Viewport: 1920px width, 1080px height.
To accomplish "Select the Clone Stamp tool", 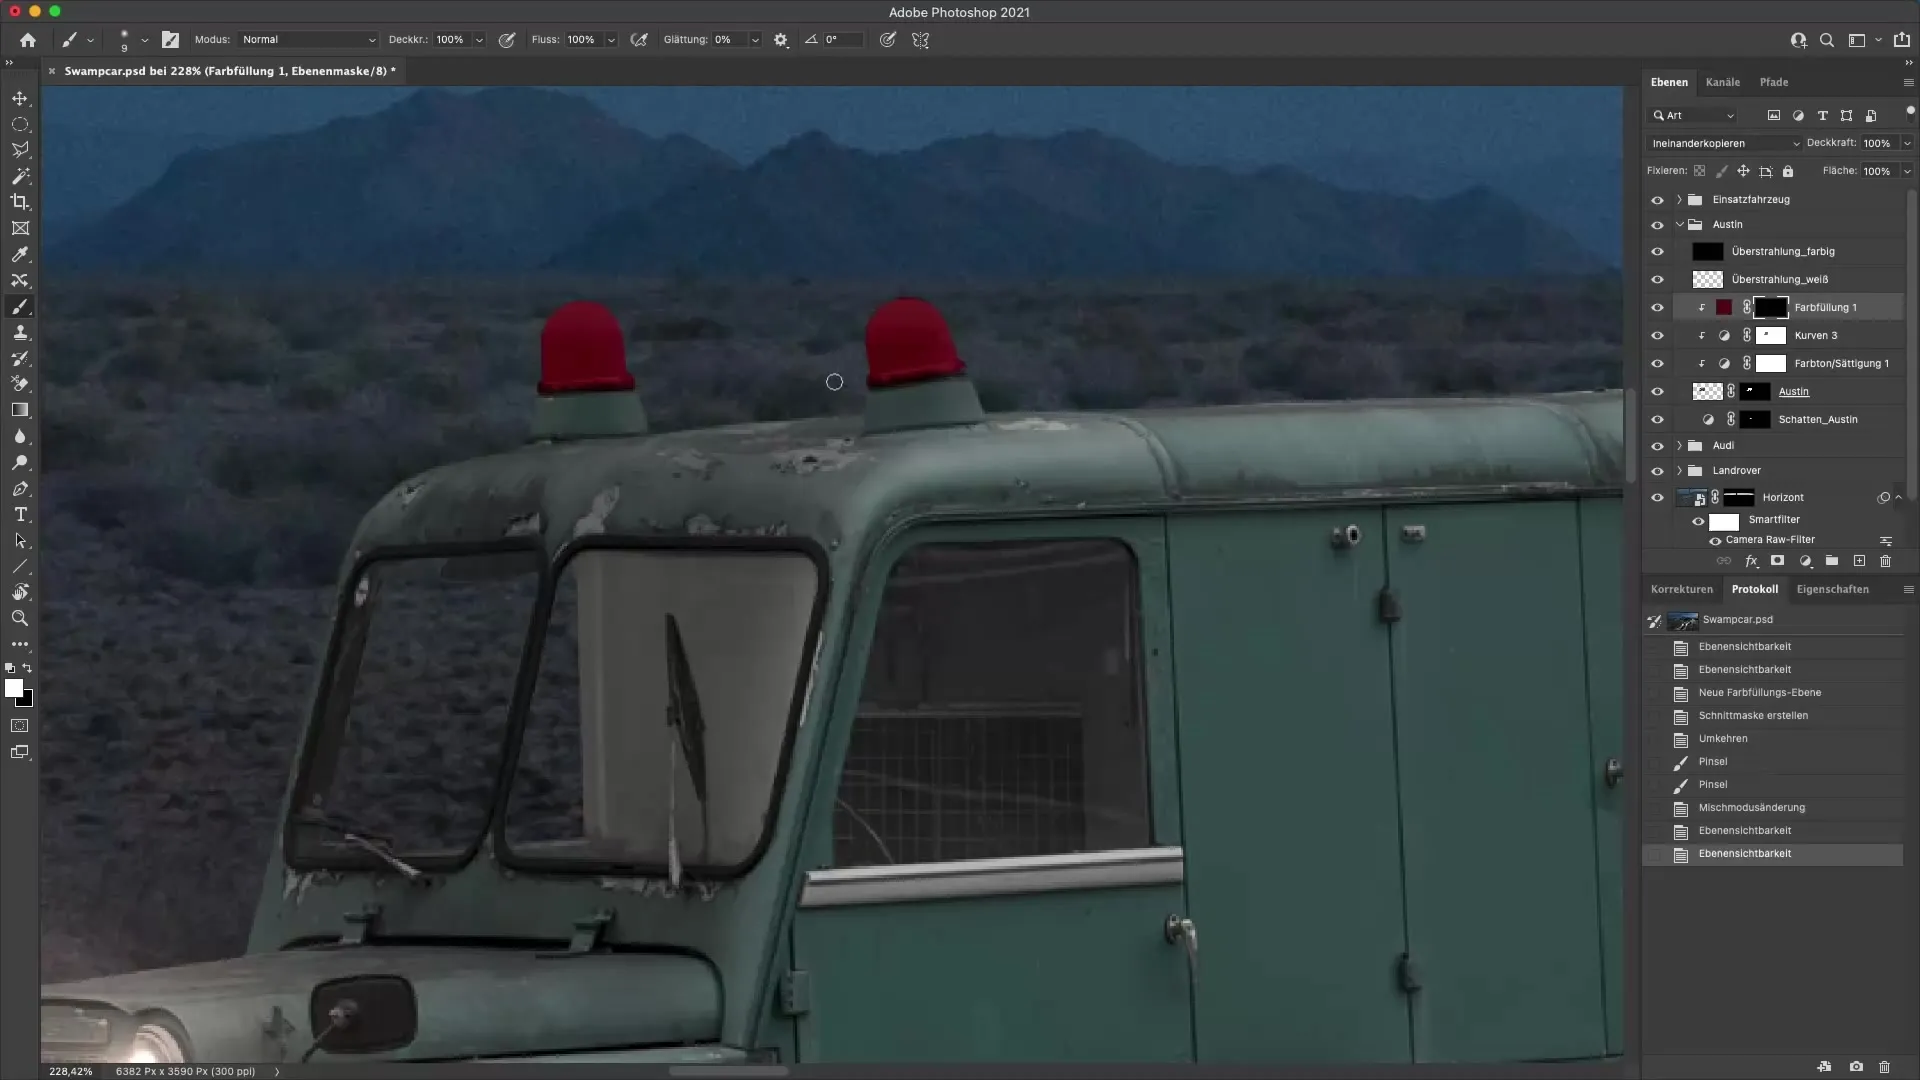I will click(x=20, y=333).
